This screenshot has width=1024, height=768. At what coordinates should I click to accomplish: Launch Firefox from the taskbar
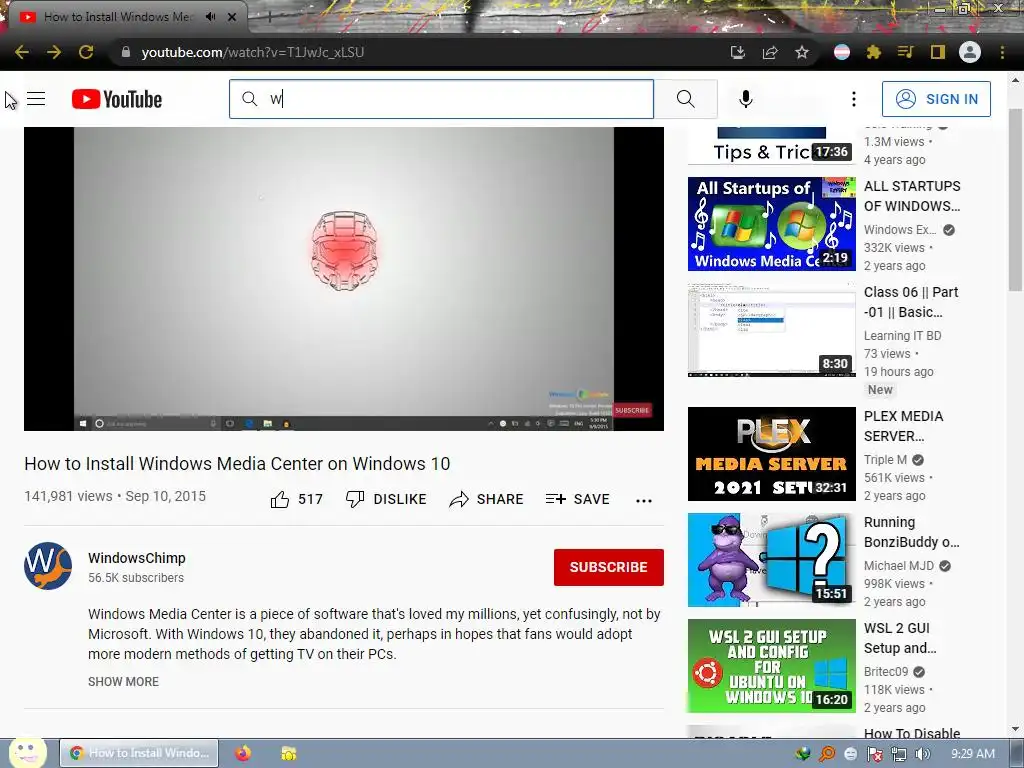coord(243,753)
